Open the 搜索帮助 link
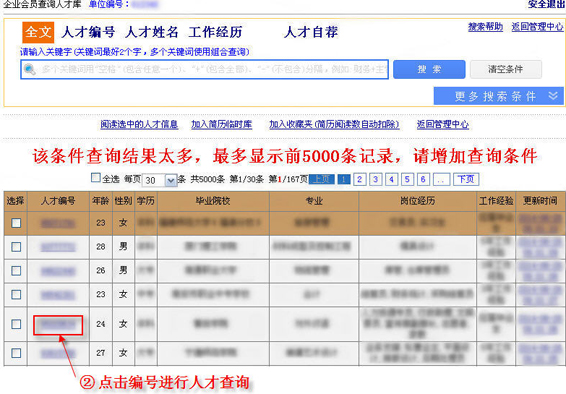This screenshot has width=566, height=394. [x=485, y=27]
